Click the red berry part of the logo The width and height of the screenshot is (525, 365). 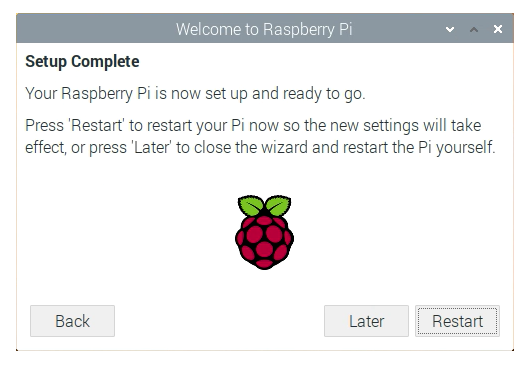[265, 243]
